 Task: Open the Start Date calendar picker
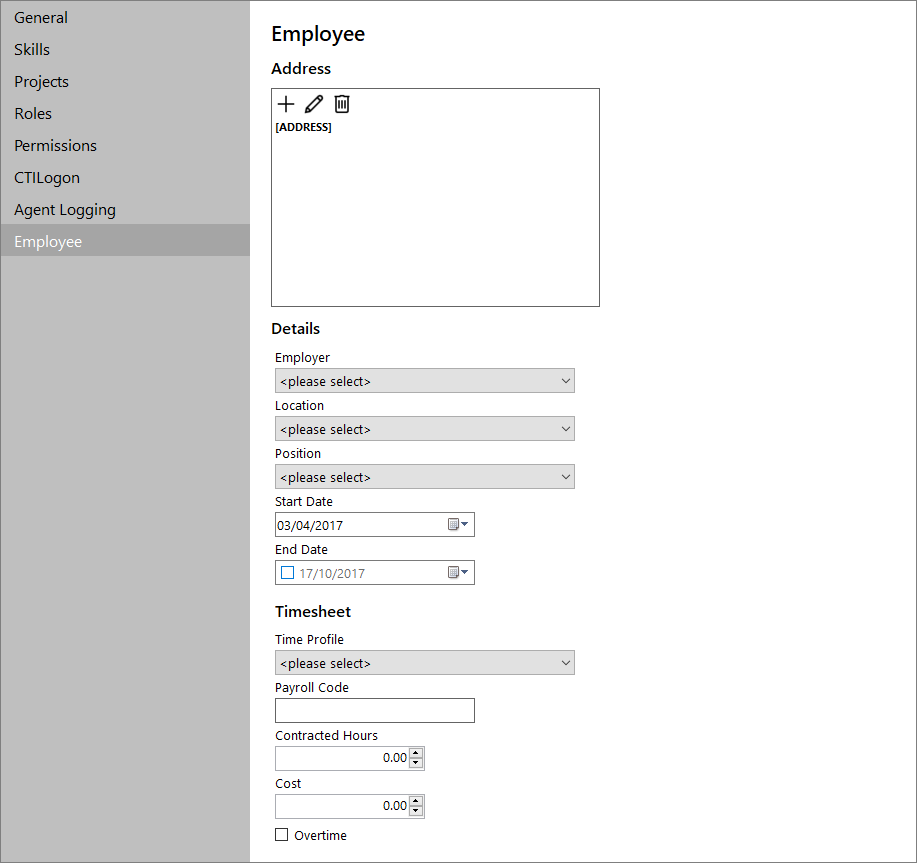click(x=458, y=524)
